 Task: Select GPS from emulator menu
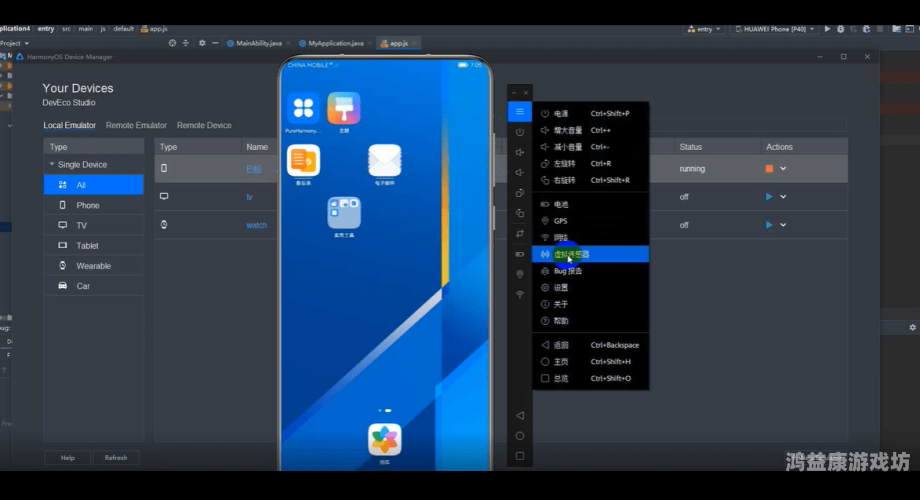tap(561, 220)
